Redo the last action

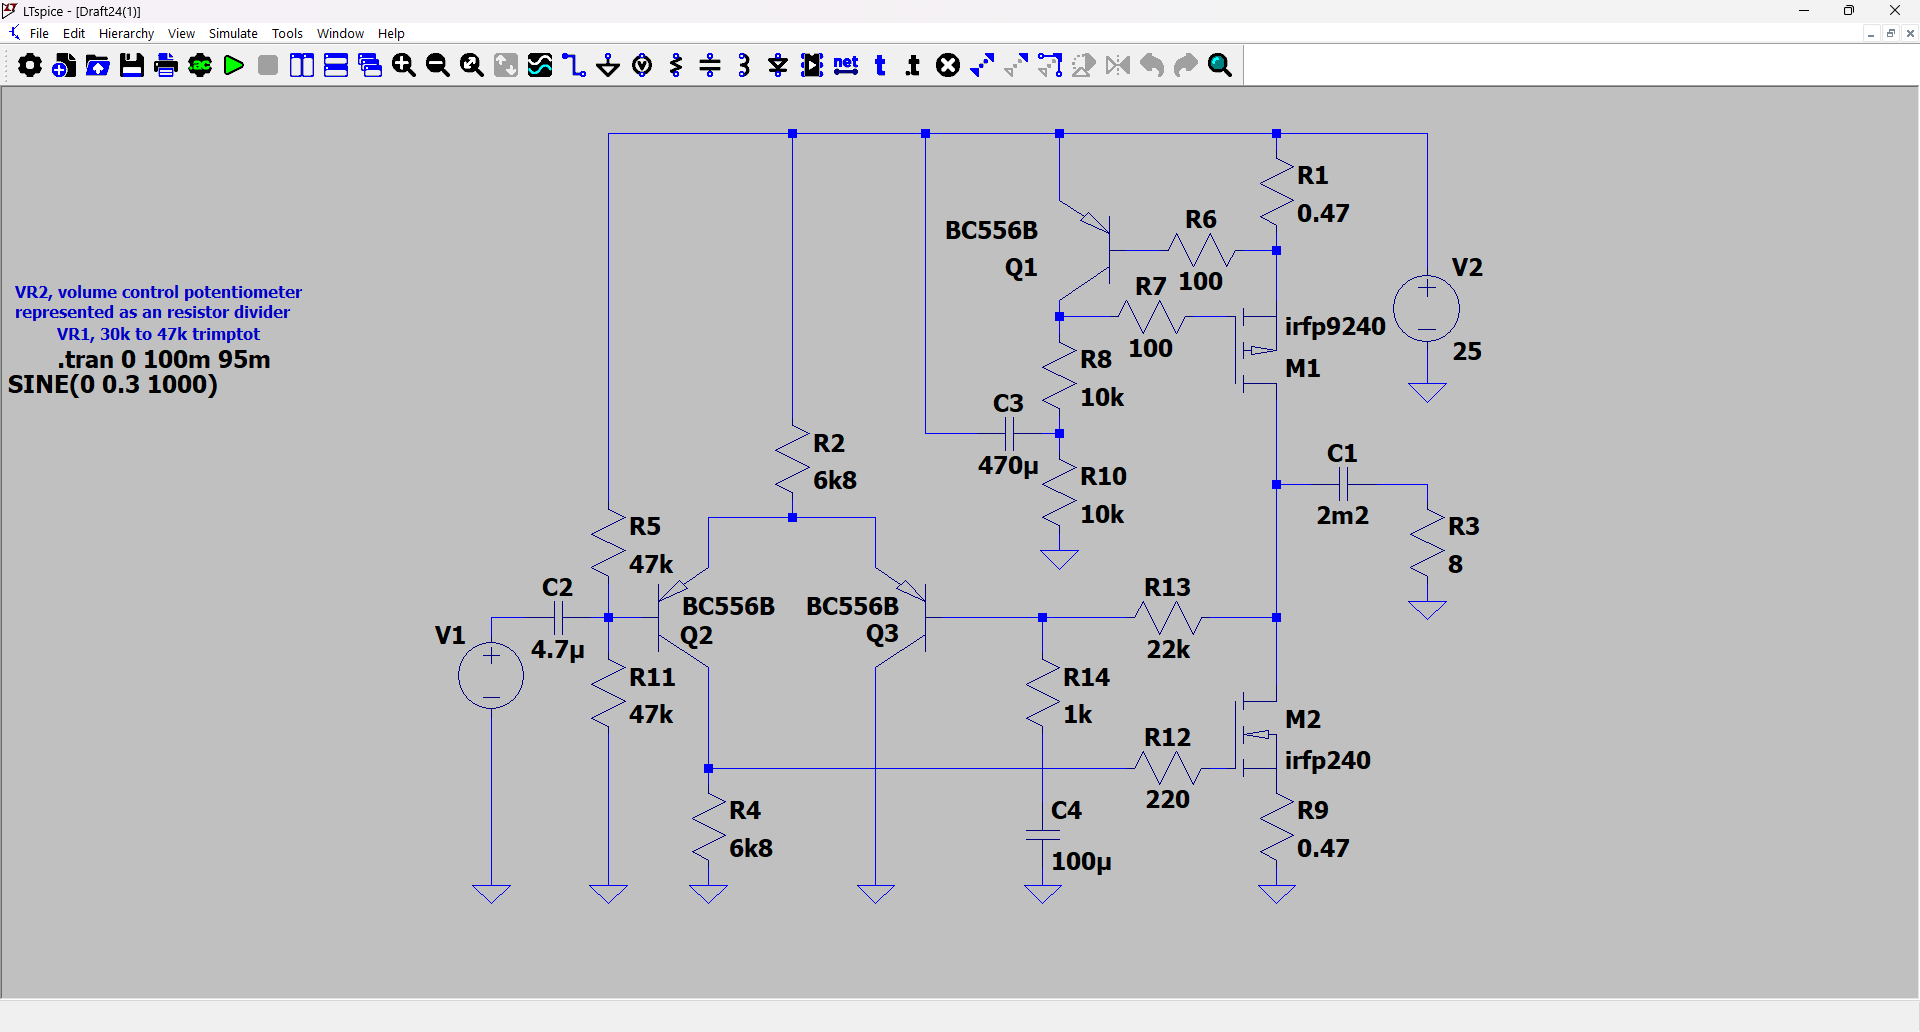click(x=1186, y=66)
